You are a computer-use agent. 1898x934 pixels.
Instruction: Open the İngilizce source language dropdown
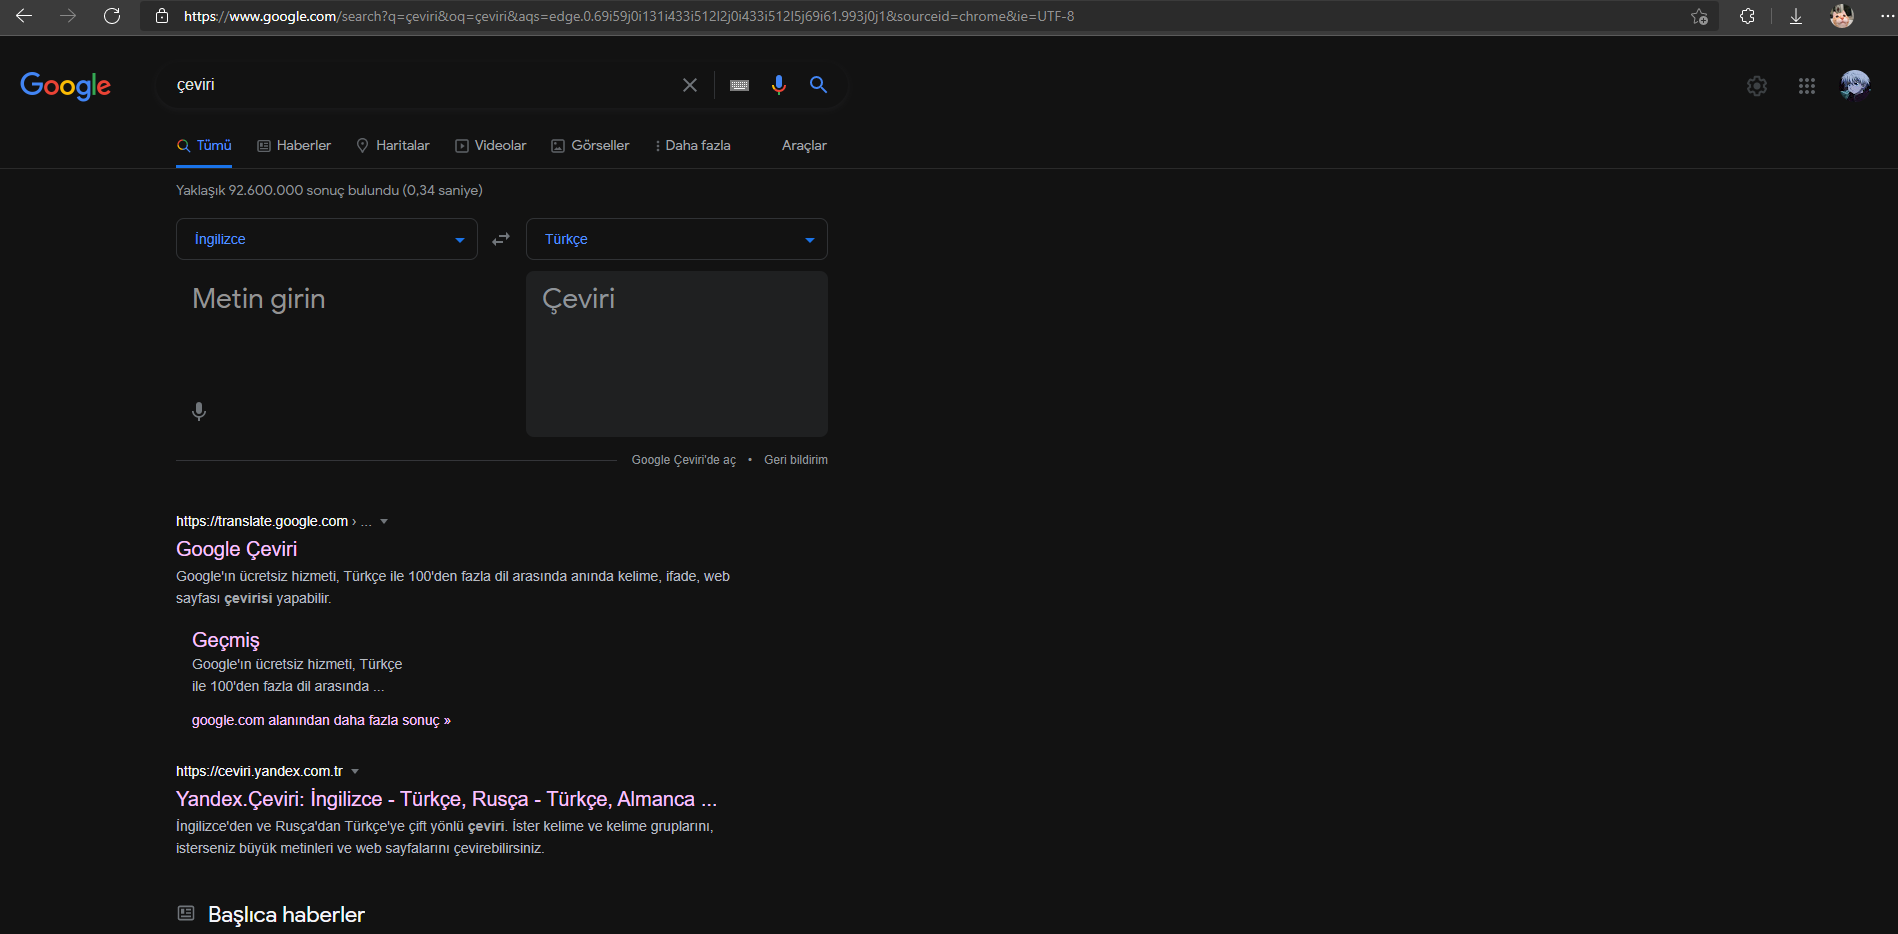point(327,239)
